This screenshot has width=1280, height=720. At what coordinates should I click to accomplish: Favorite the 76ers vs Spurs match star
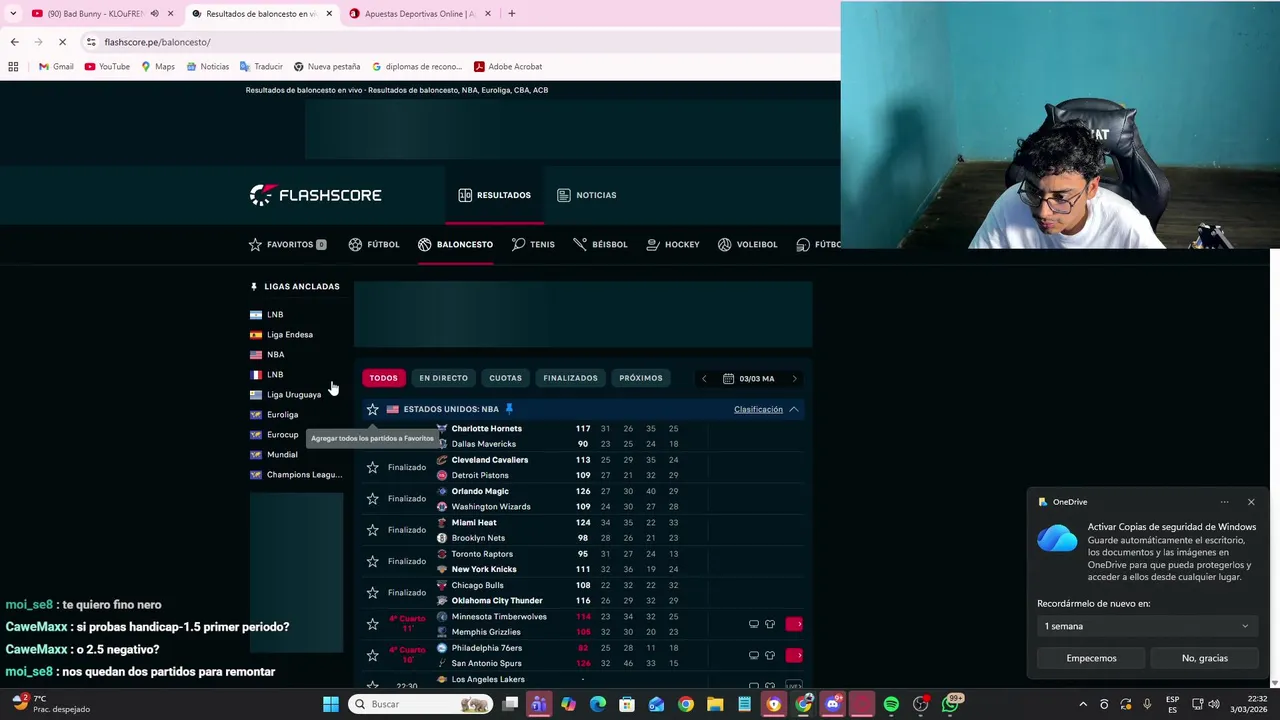[x=373, y=655]
